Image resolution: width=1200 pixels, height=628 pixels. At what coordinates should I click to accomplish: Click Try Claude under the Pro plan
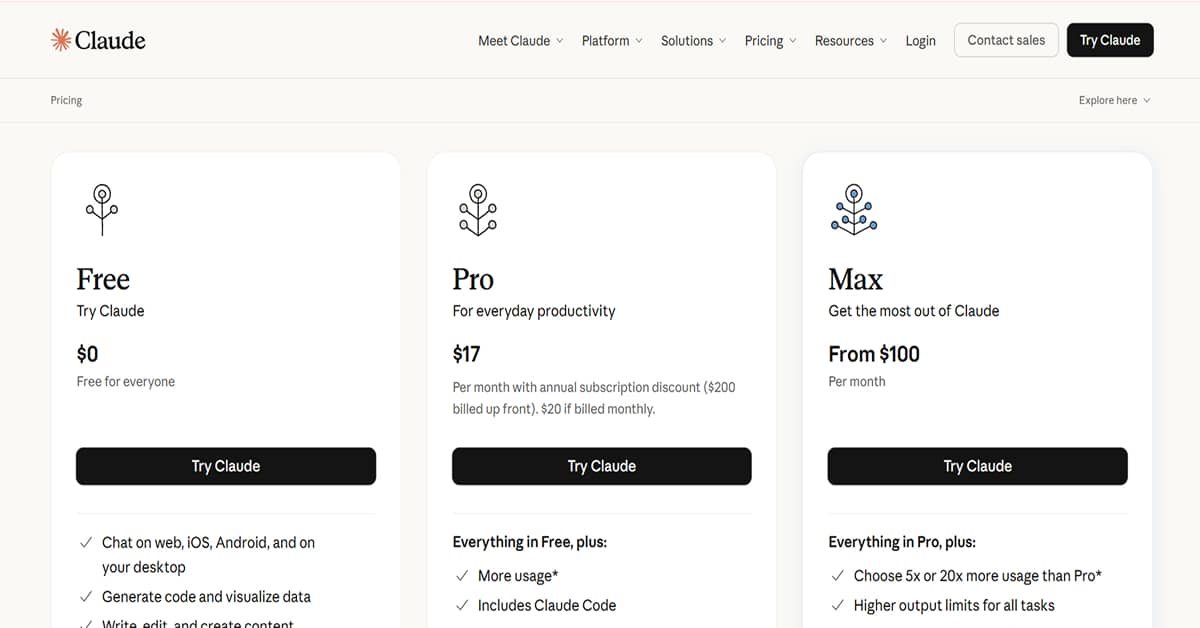602,466
